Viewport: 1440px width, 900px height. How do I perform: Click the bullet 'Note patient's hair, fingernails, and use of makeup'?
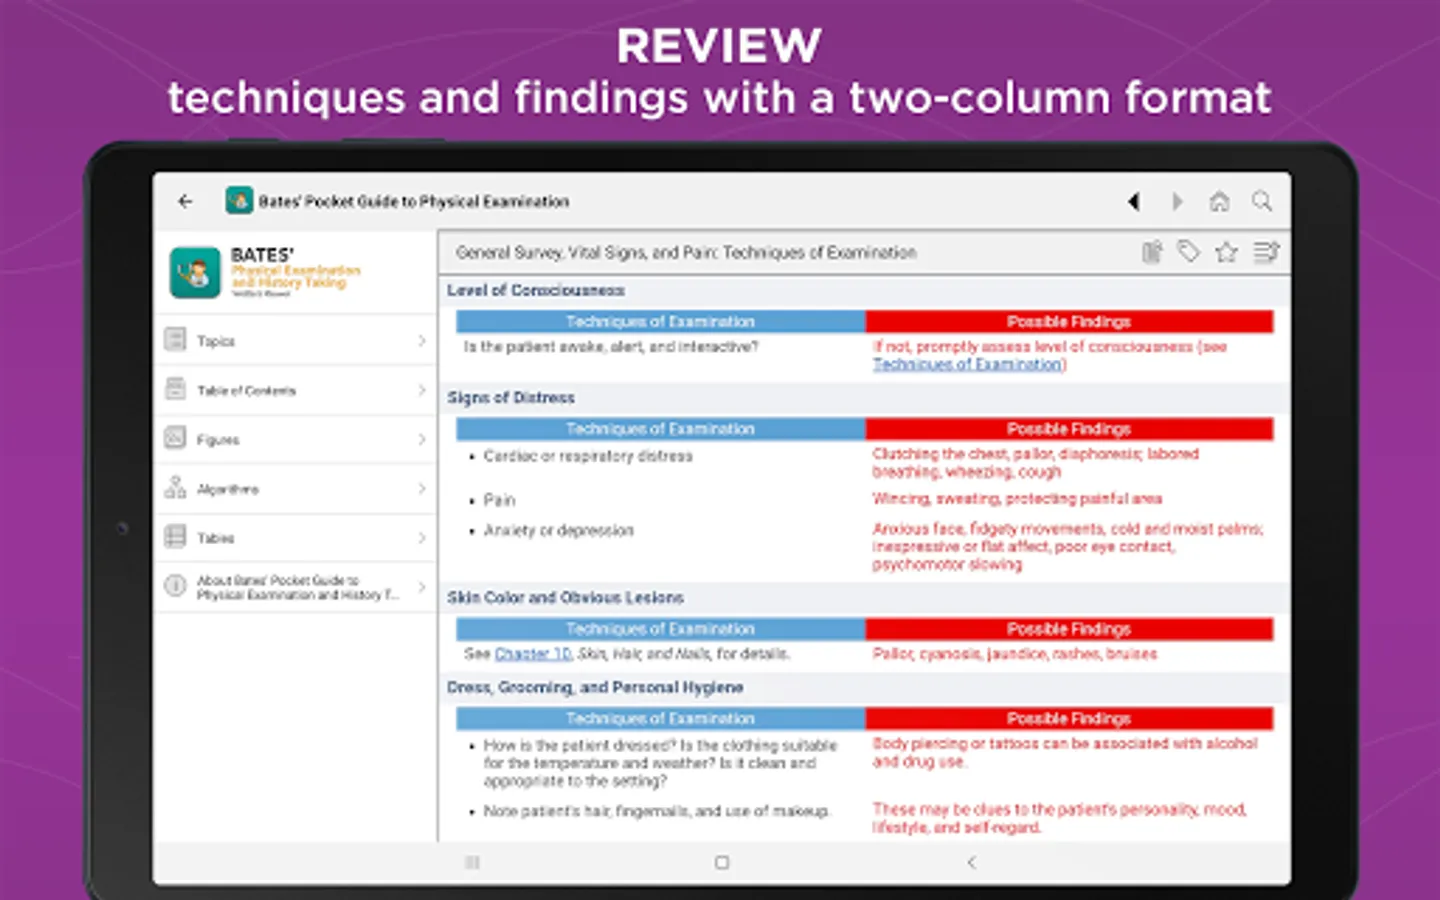(x=656, y=811)
